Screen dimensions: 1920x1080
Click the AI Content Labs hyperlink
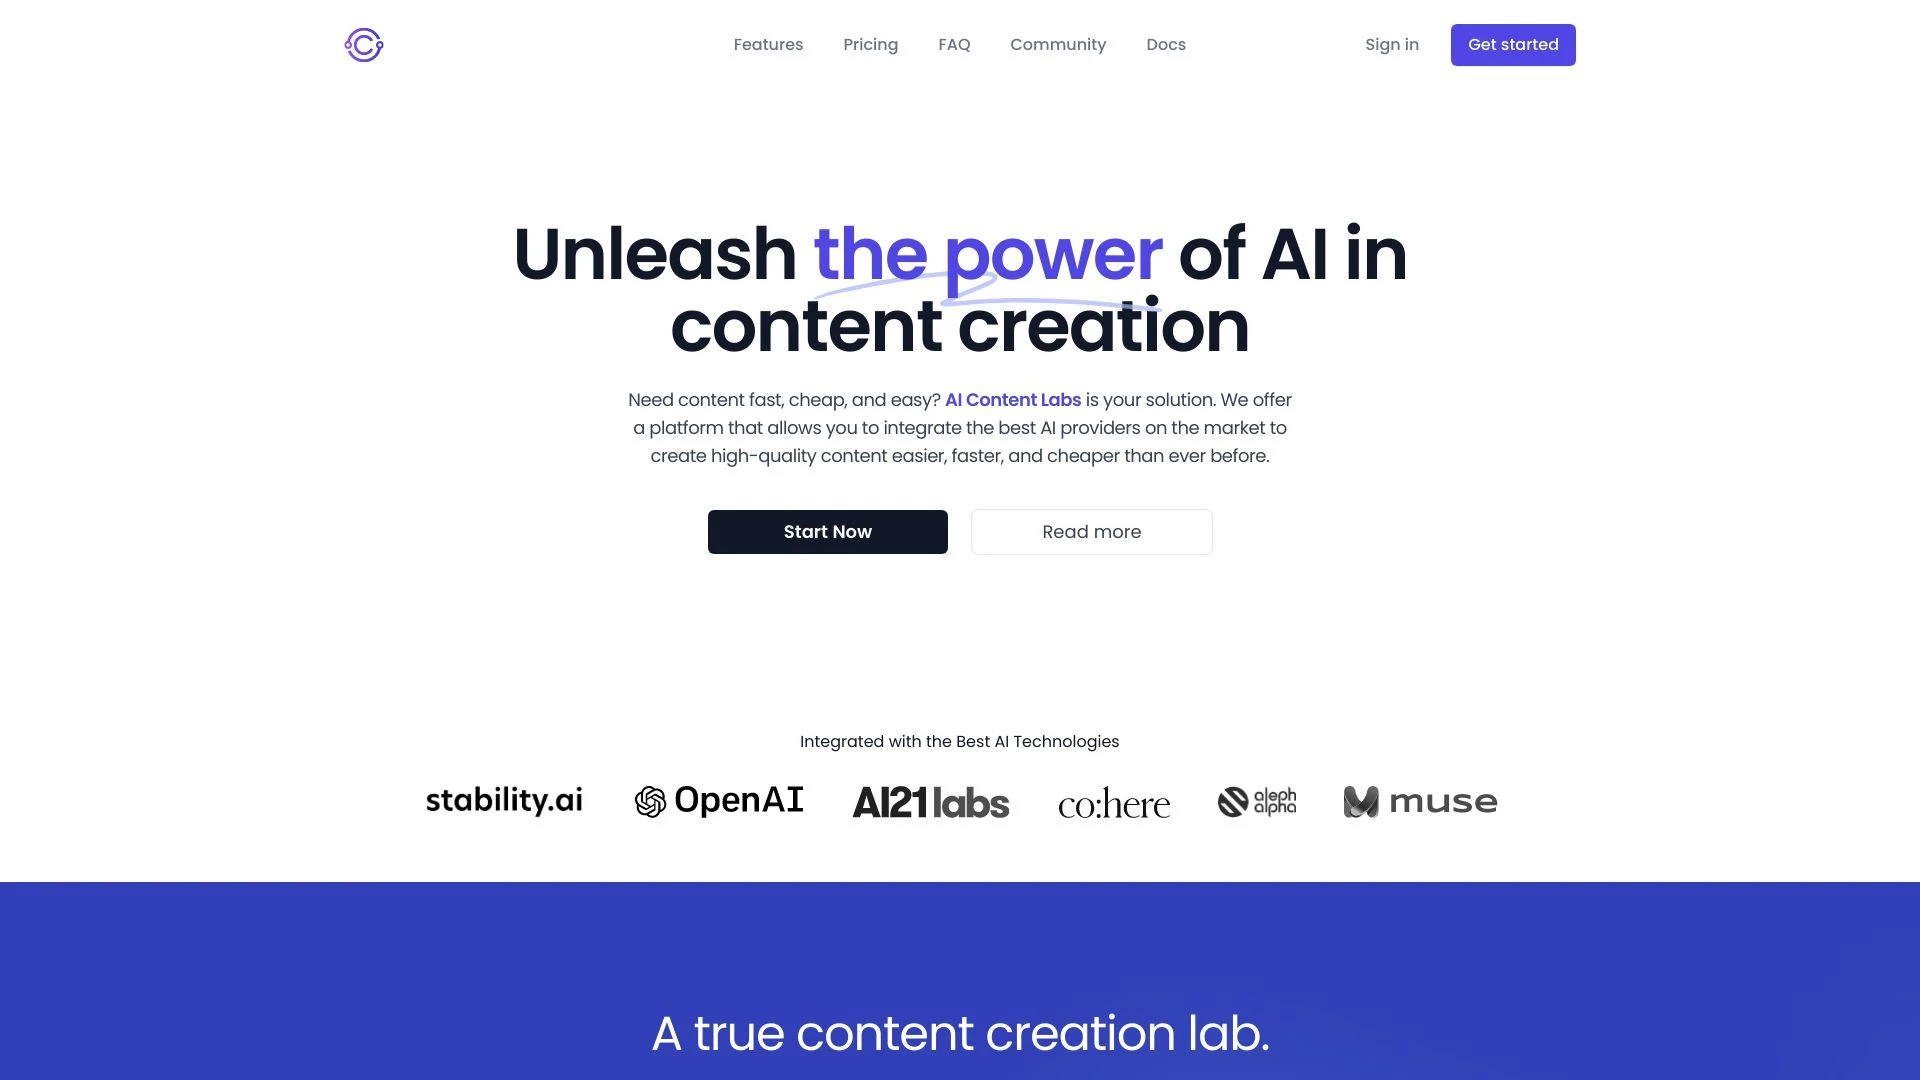pyautogui.click(x=1013, y=400)
